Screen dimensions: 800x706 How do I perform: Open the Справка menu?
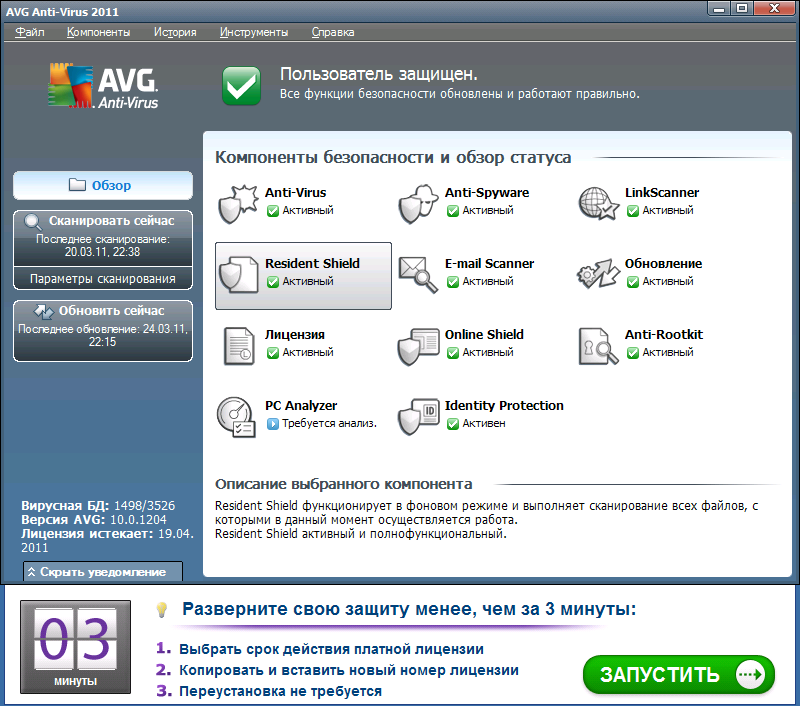pos(333,32)
